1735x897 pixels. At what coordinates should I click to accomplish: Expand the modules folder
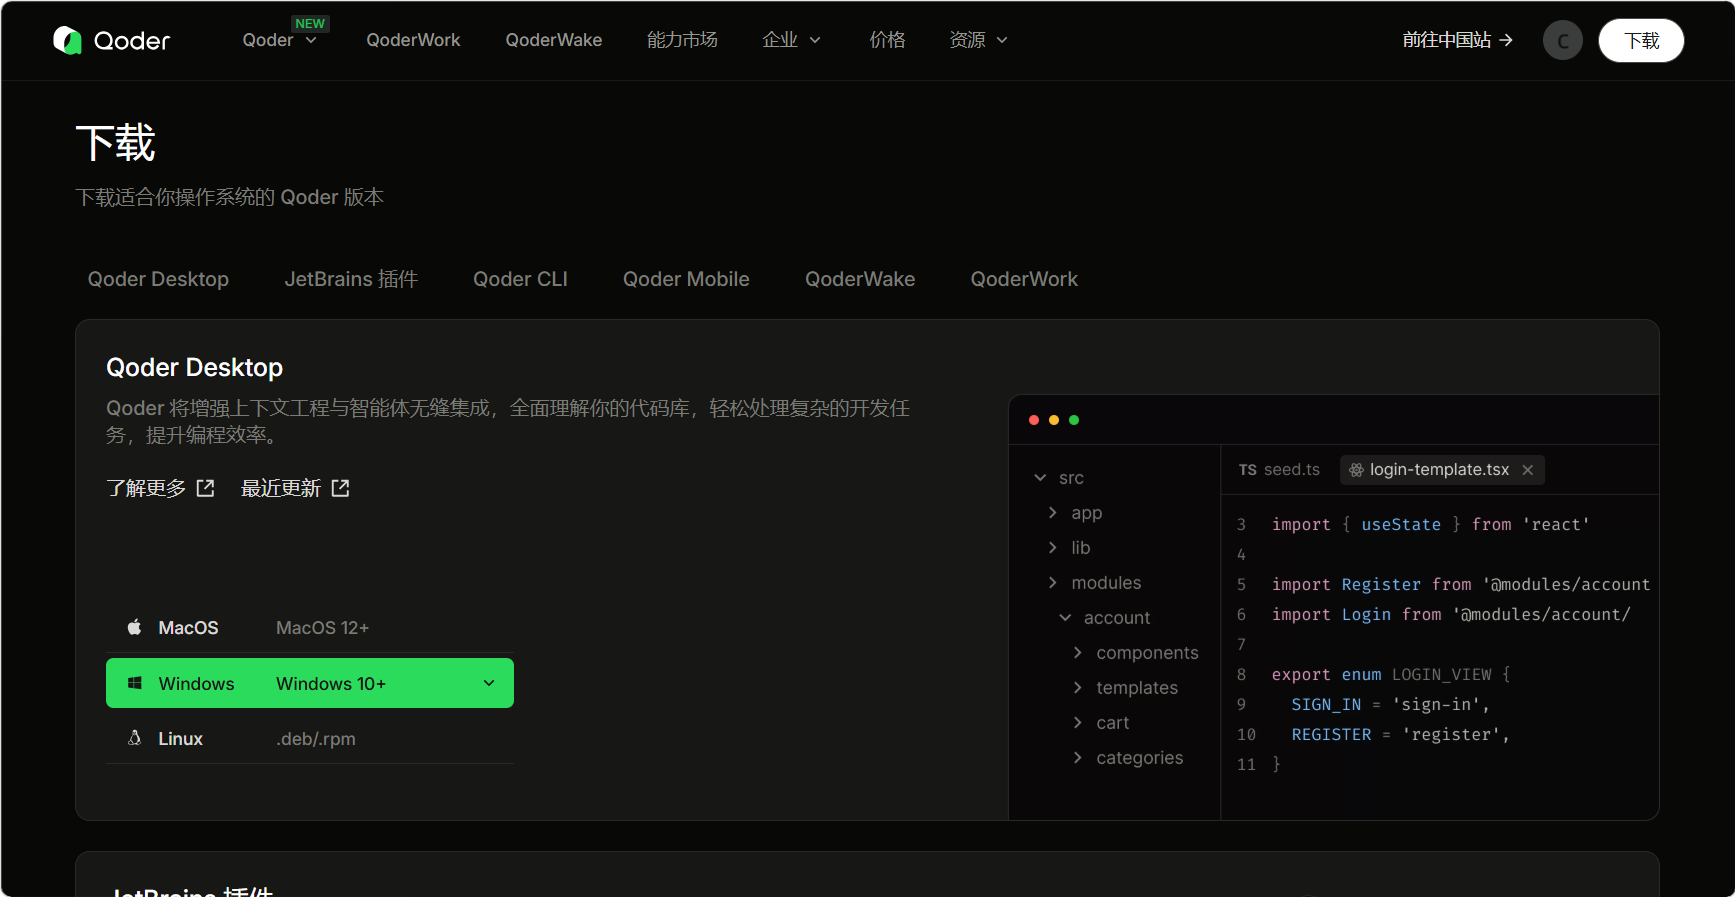tap(1052, 583)
